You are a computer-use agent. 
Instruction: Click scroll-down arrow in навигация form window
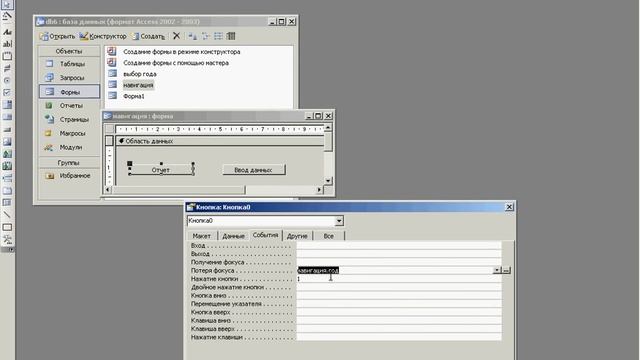coord(328,181)
